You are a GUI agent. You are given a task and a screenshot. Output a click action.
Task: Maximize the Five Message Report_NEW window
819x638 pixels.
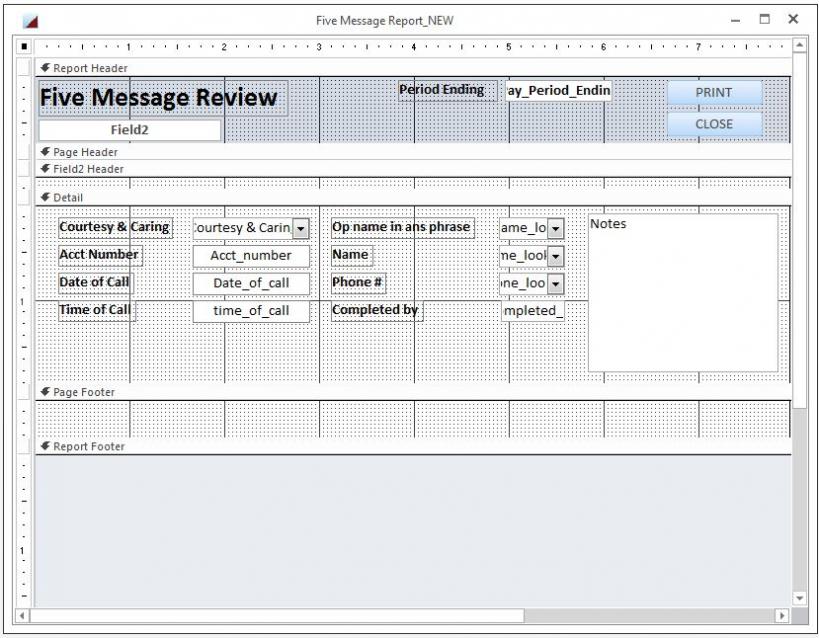(765, 20)
